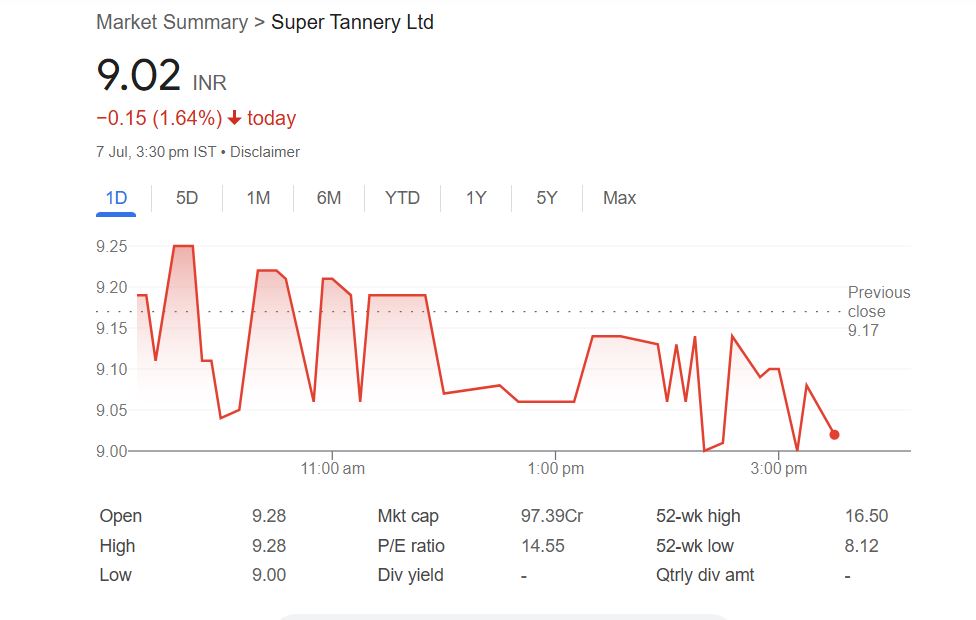Show the Max range chart
Viewport: 976px width, 620px height.
coord(619,198)
